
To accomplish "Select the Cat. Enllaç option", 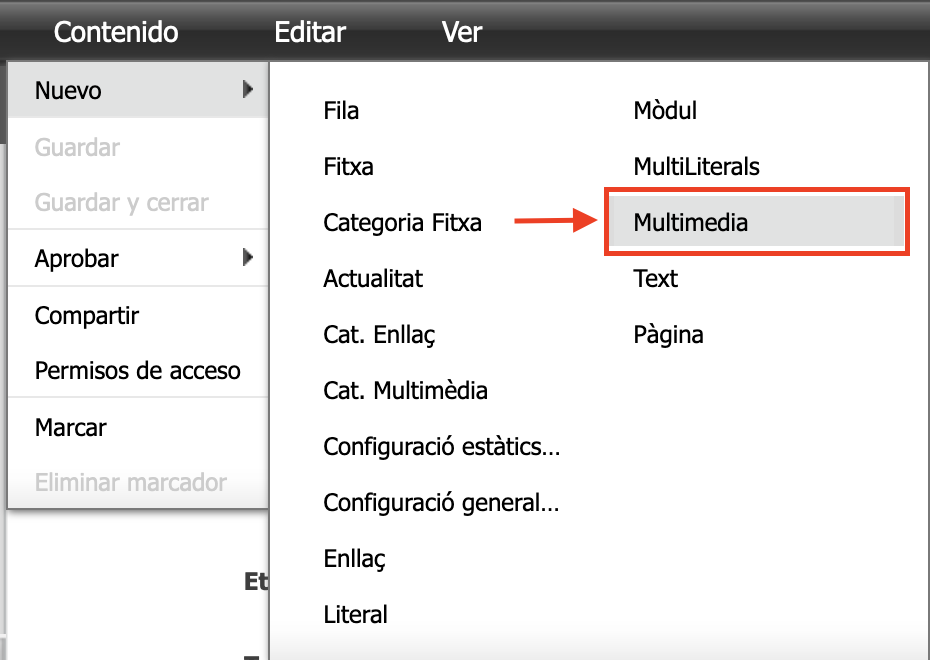I will click(x=379, y=334).
